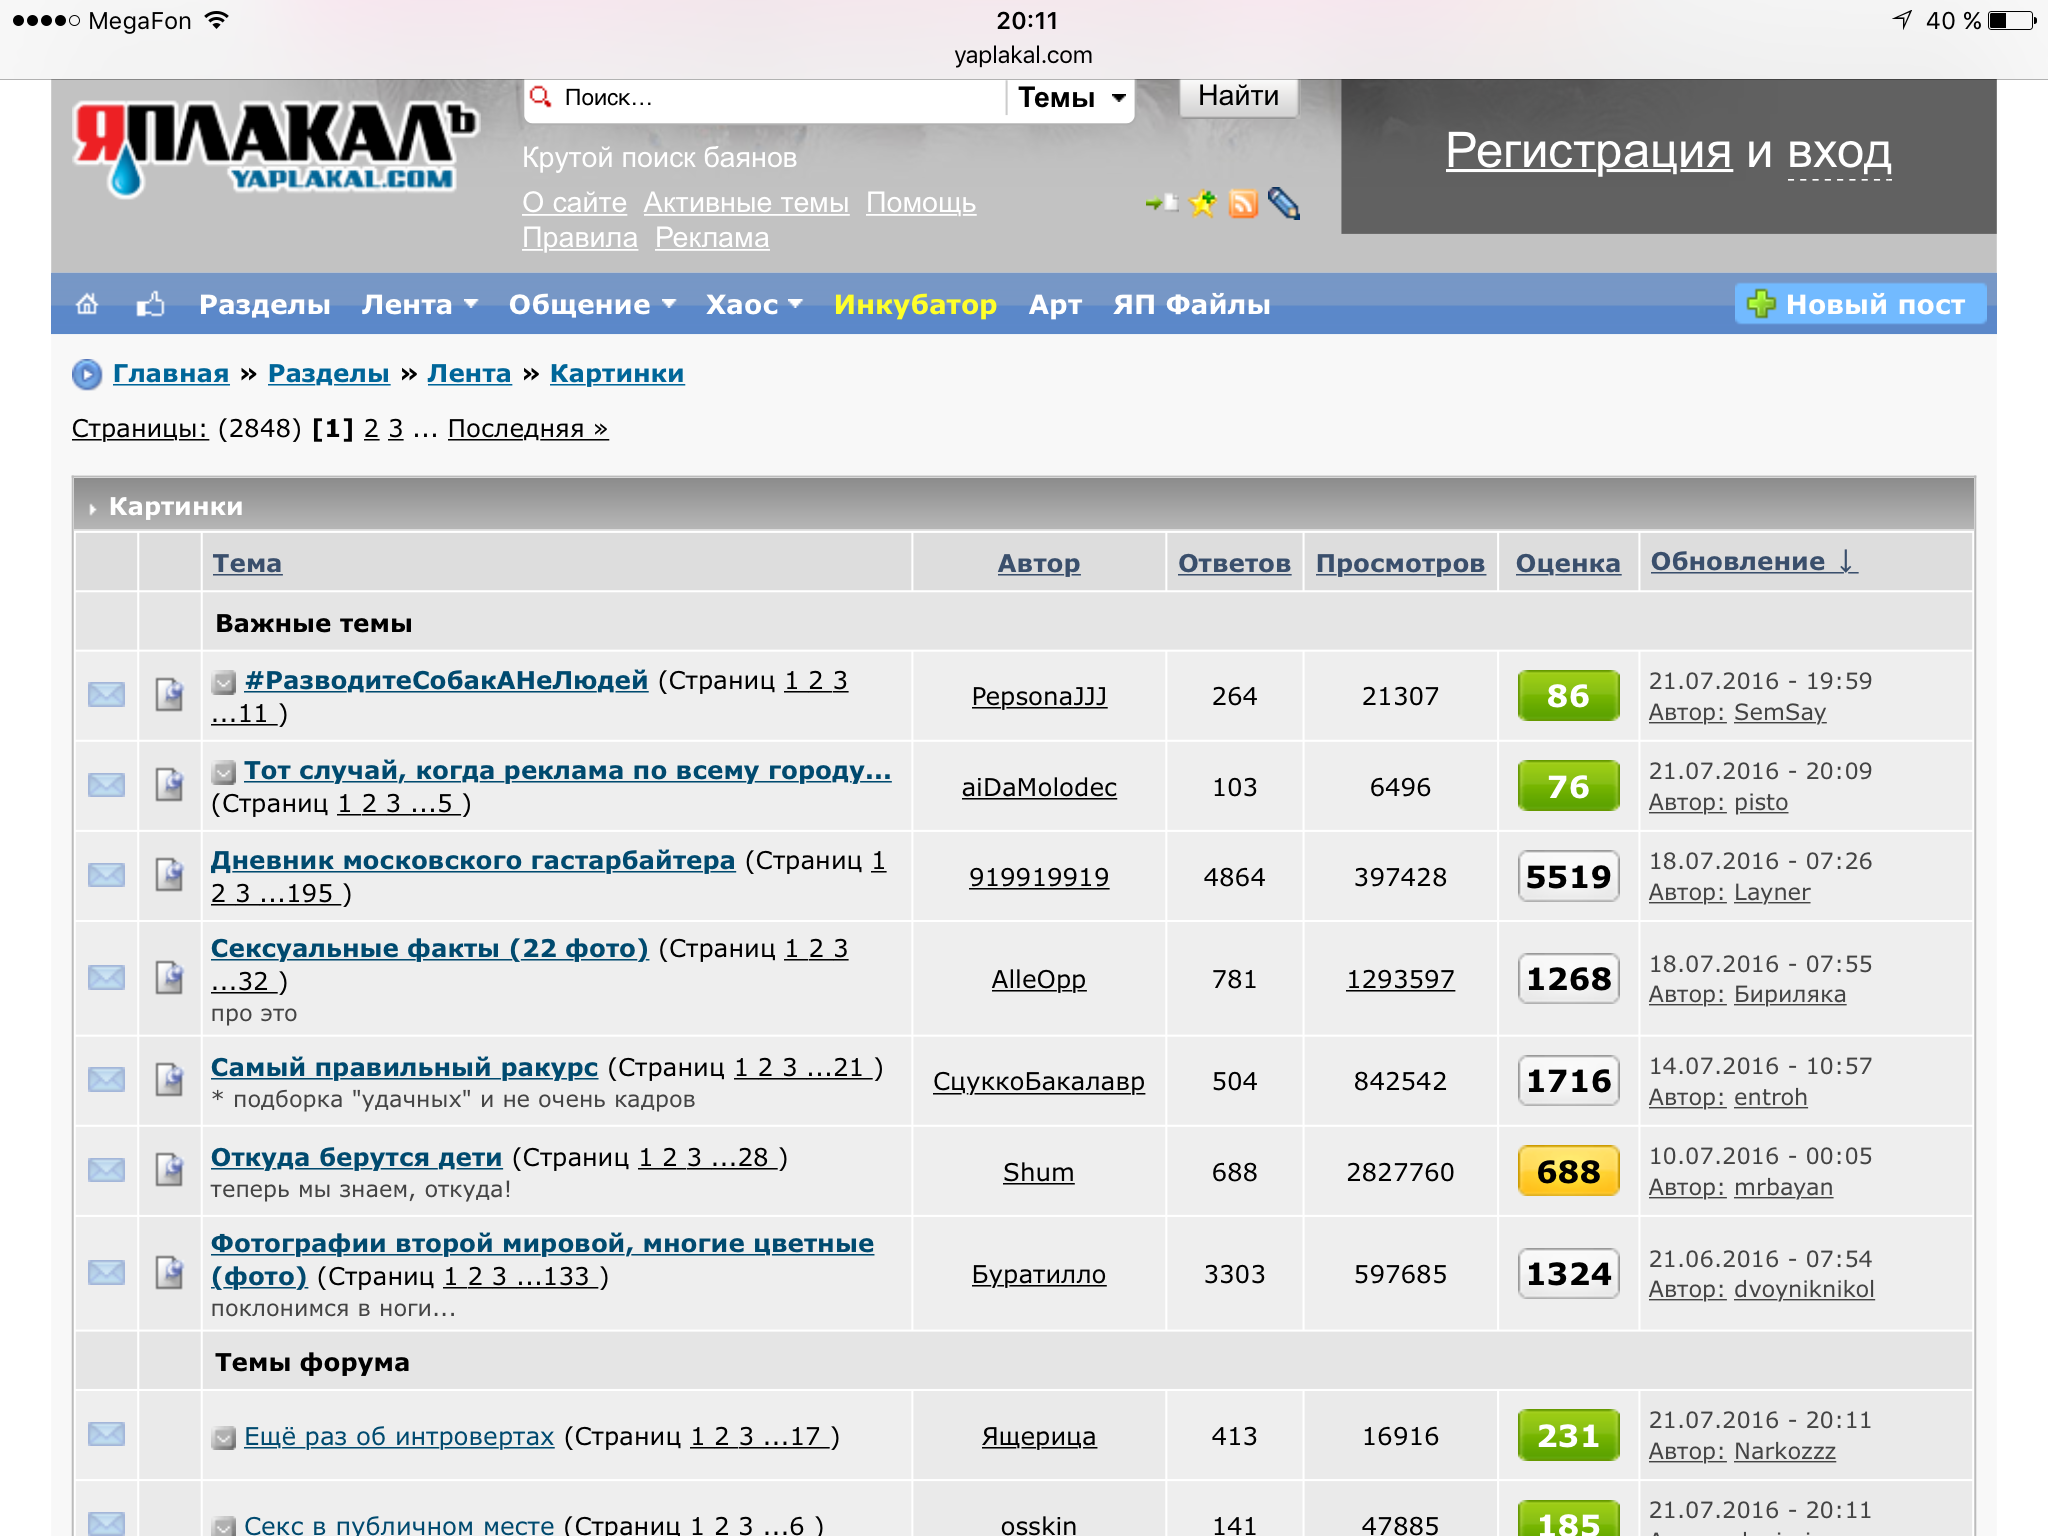Click the RSS feed icon
The height and width of the screenshot is (1536, 2048).
(1243, 204)
